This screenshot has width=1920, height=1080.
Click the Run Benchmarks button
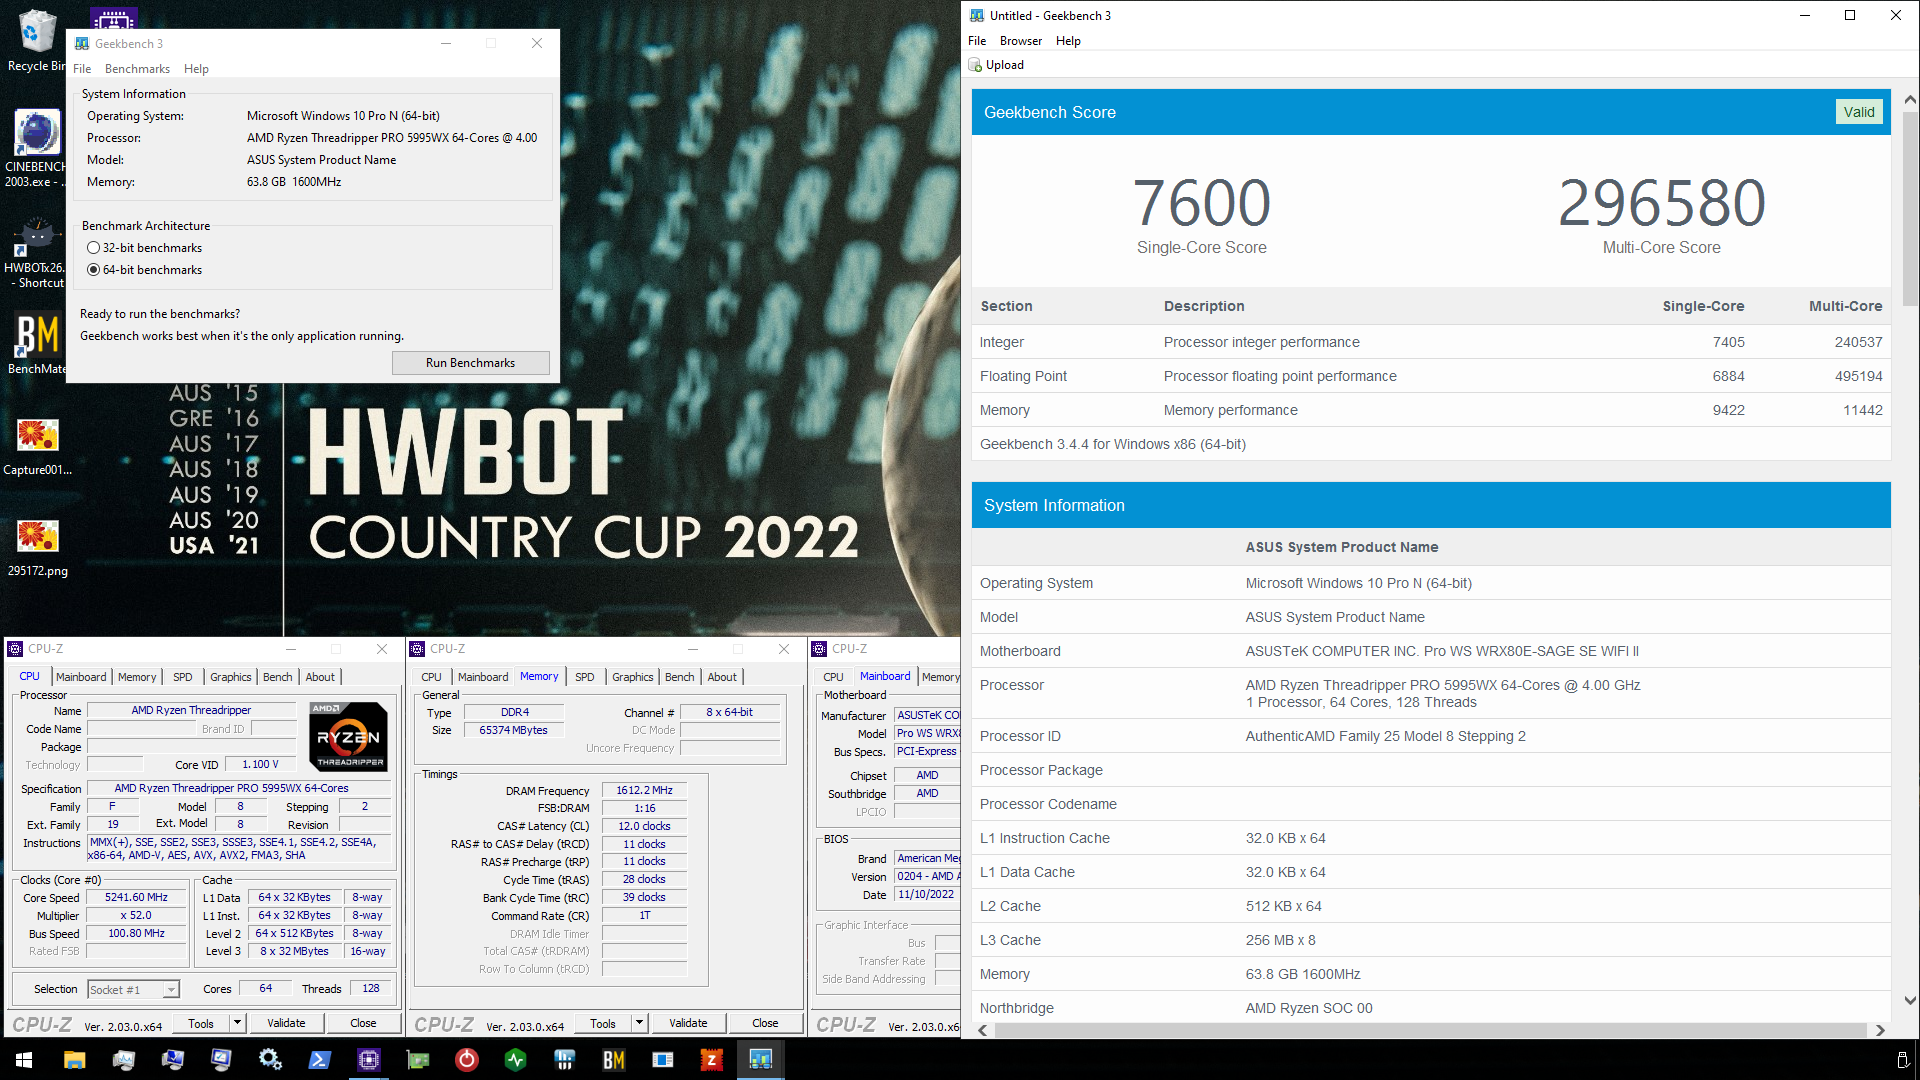pyautogui.click(x=470, y=363)
